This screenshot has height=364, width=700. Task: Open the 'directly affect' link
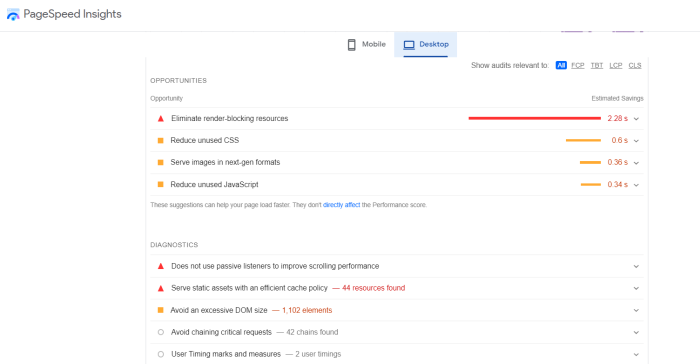click(x=342, y=205)
